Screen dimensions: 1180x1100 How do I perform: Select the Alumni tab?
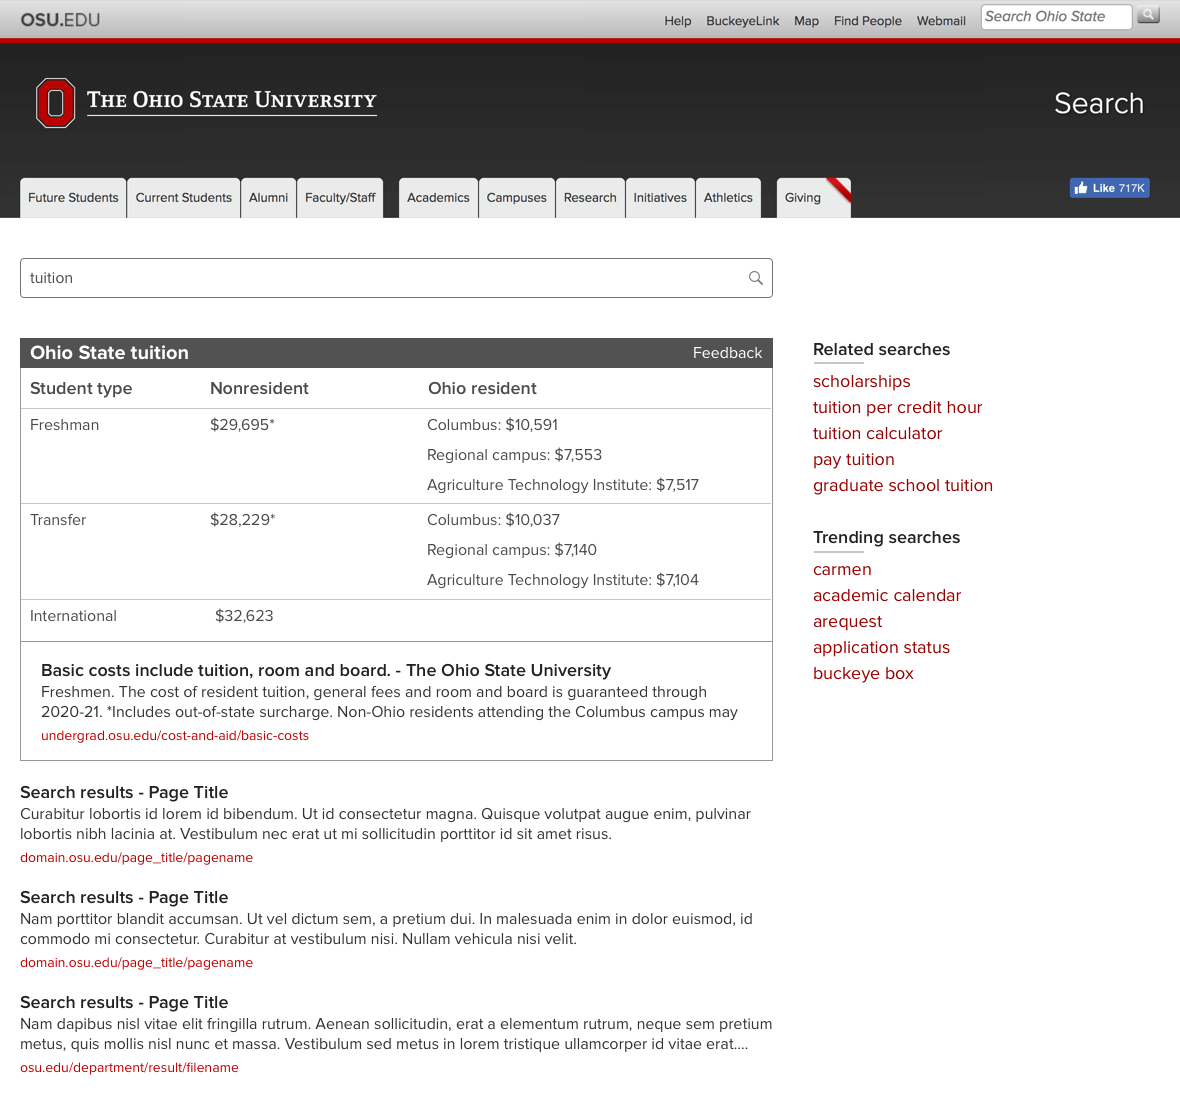coord(268,198)
